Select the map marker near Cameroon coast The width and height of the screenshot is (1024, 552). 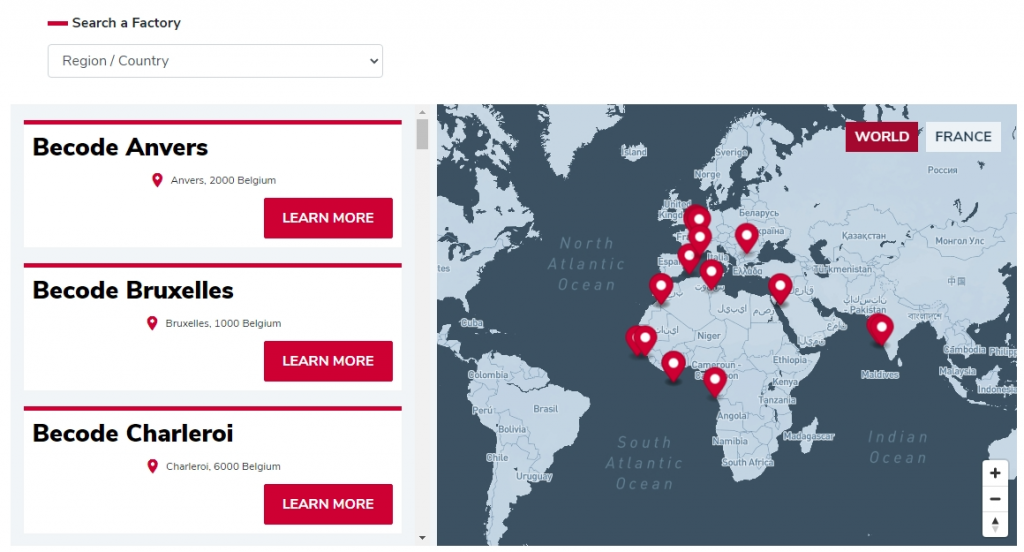pyautogui.click(x=715, y=382)
